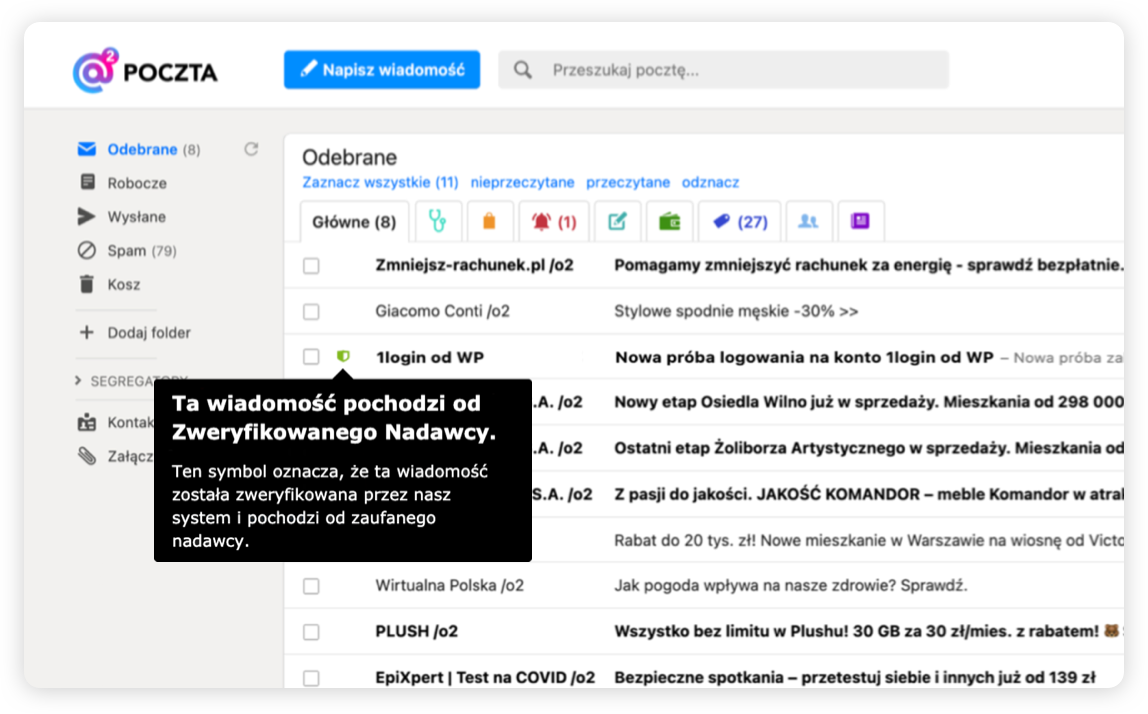The height and width of the screenshot is (714, 1148).
Task: Check the EpiXpert message checkbox
Action: 311,677
